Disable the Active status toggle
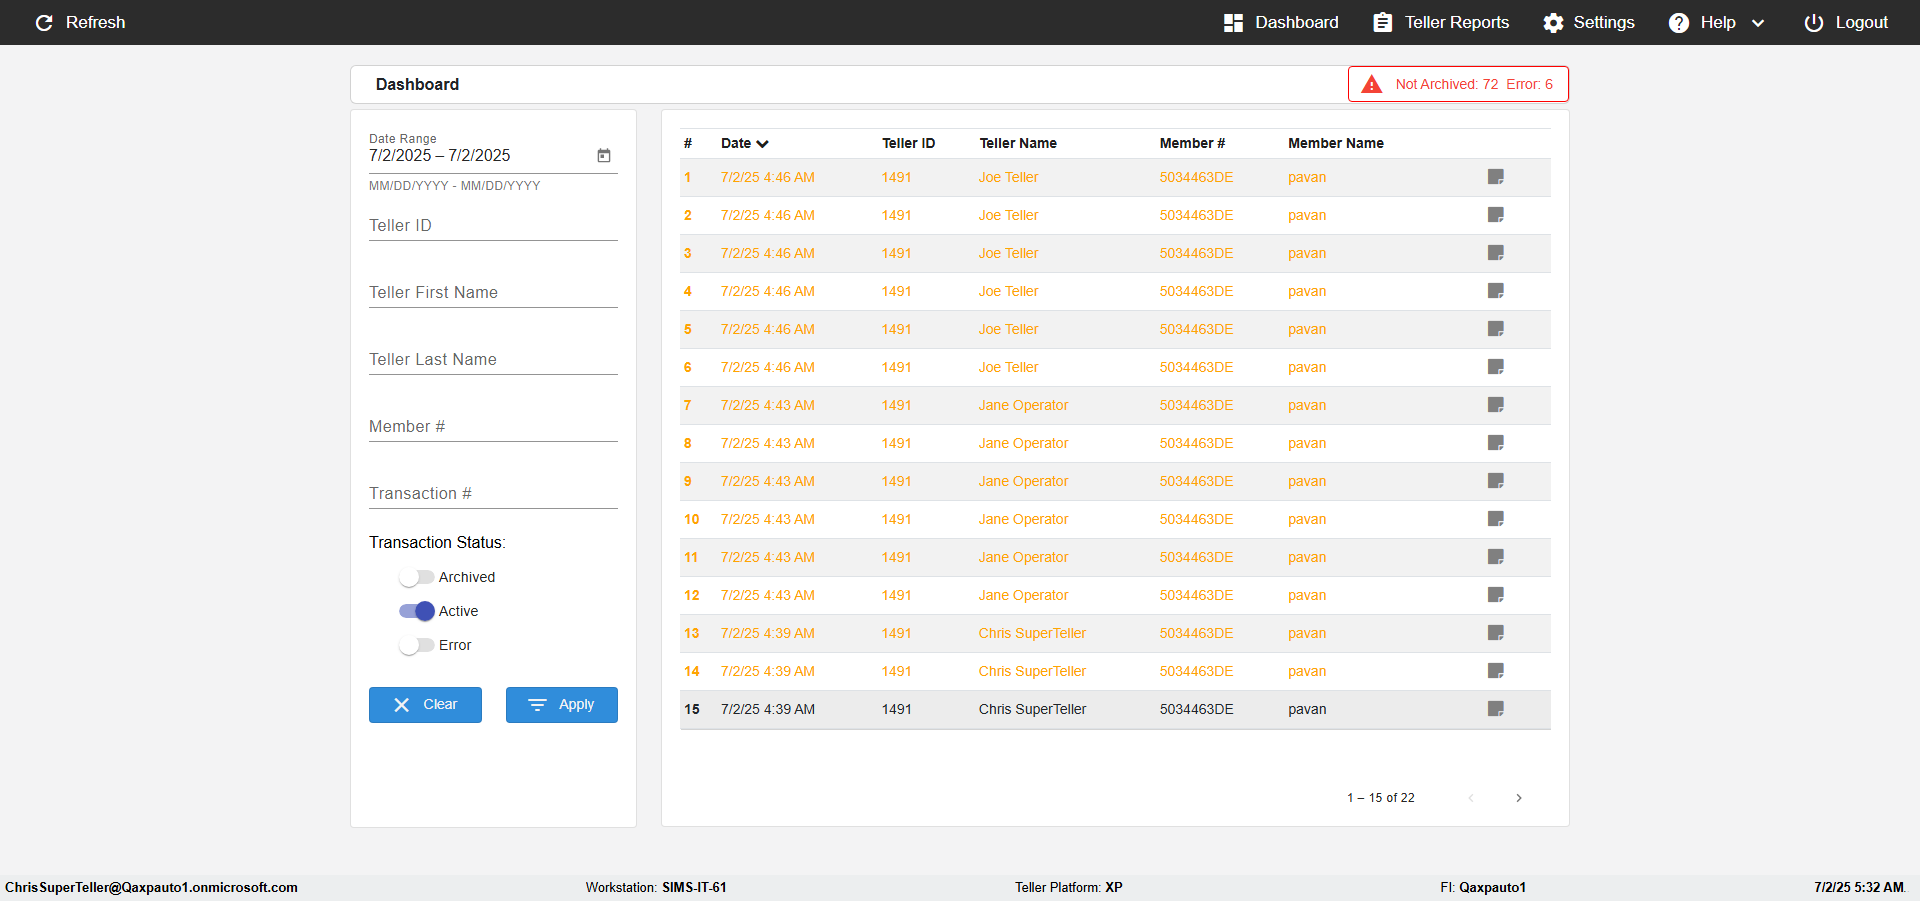The height and width of the screenshot is (901, 1920). pyautogui.click(x=416, y=611)
